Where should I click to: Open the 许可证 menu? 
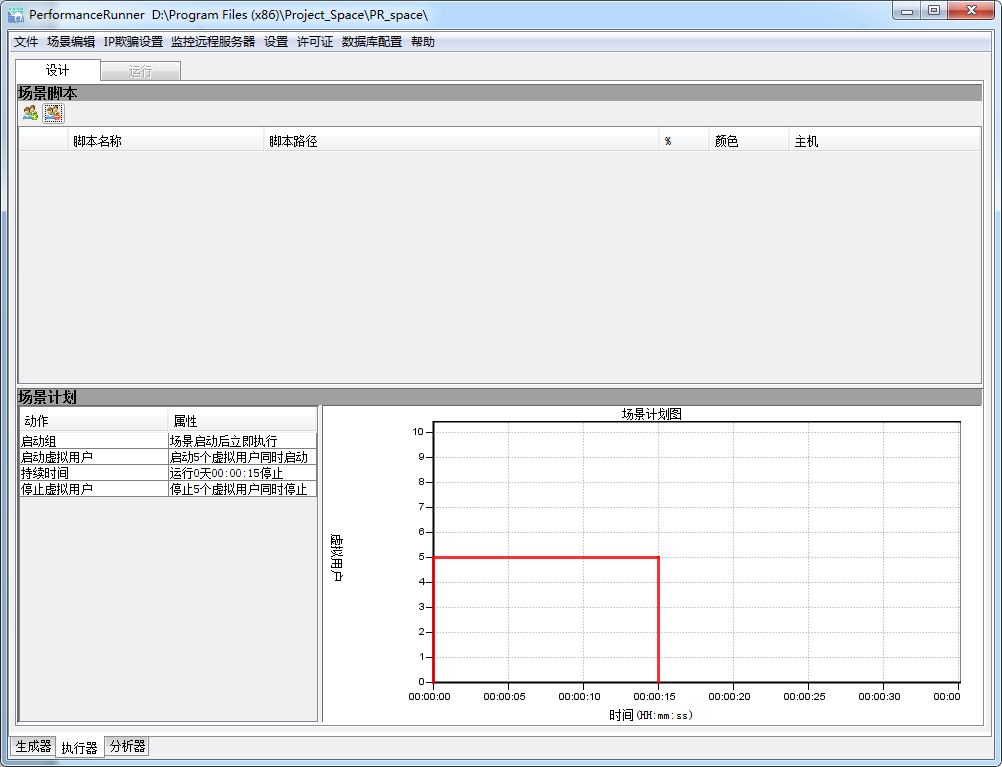coord(315,42)
